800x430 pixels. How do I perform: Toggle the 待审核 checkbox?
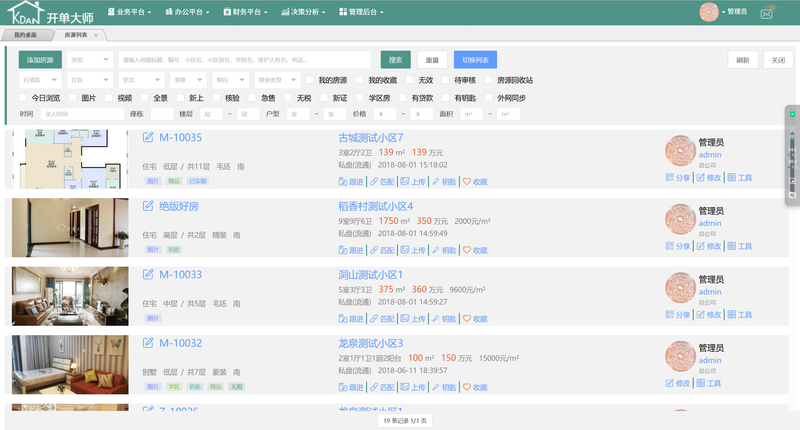445,80
